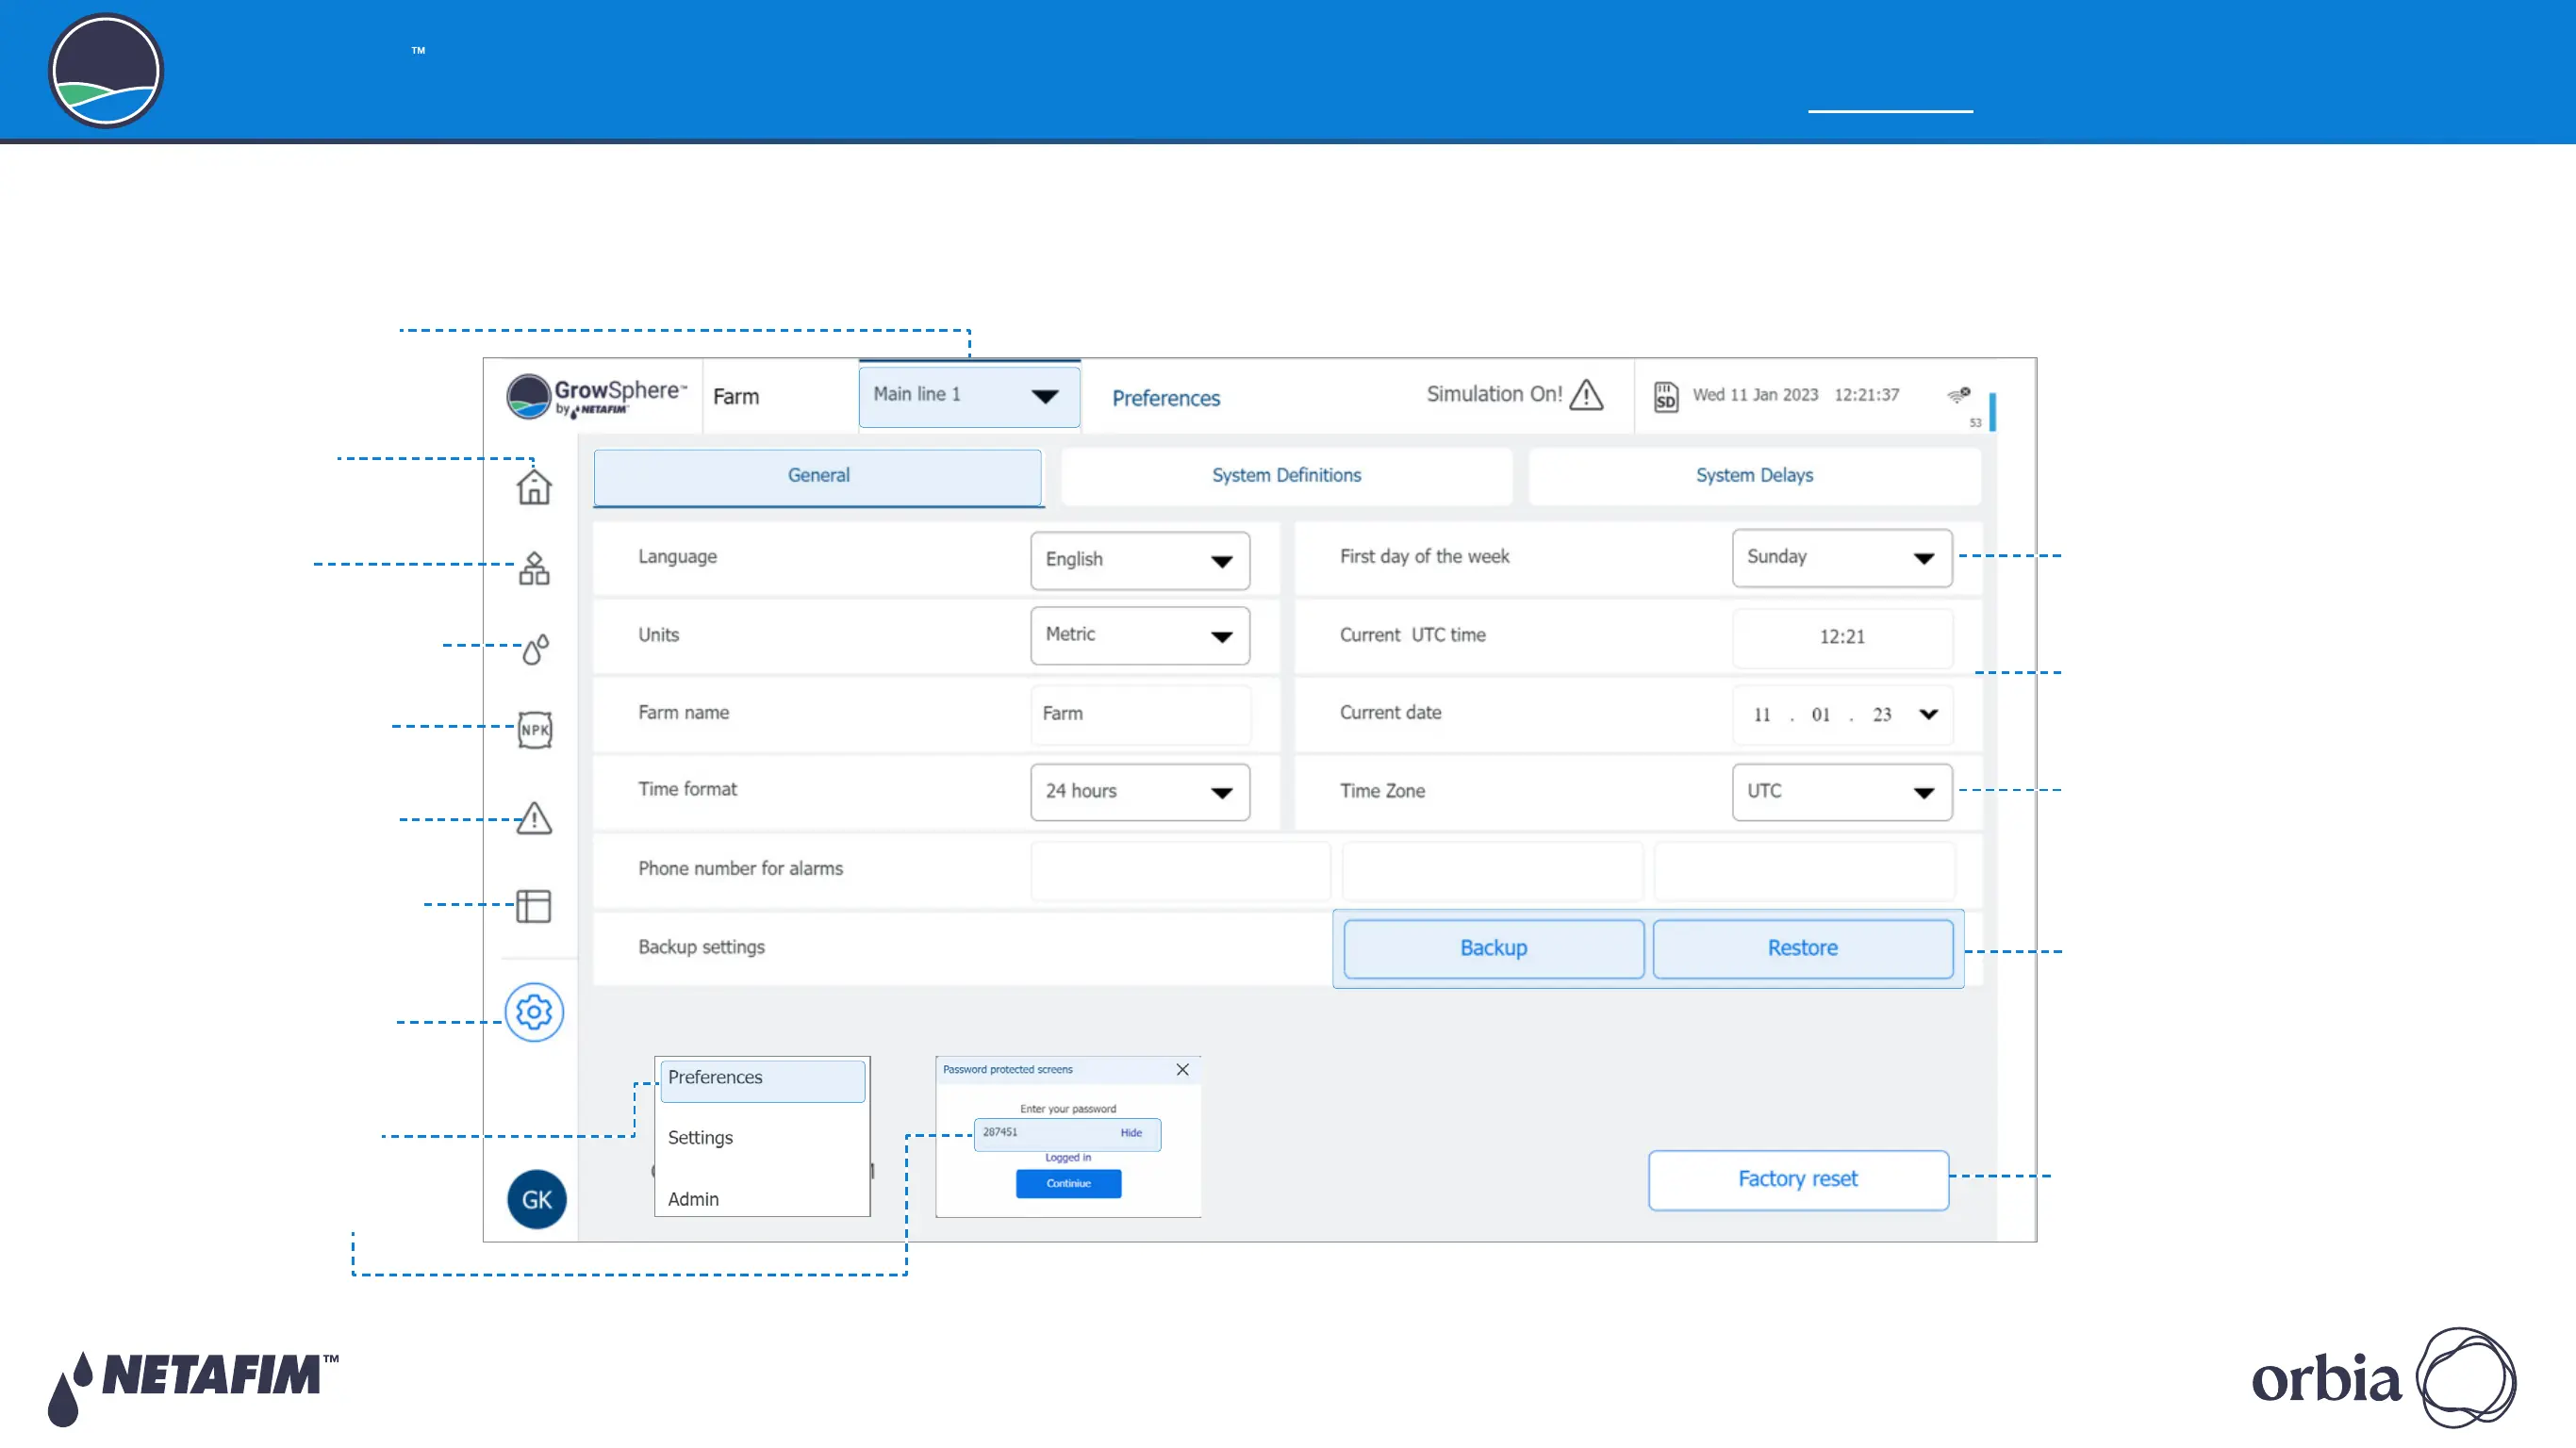Expand the Current date picker arrow
Image resolution: width=2576 pixels, height=1448 pixels.
tap(1929, 714)
